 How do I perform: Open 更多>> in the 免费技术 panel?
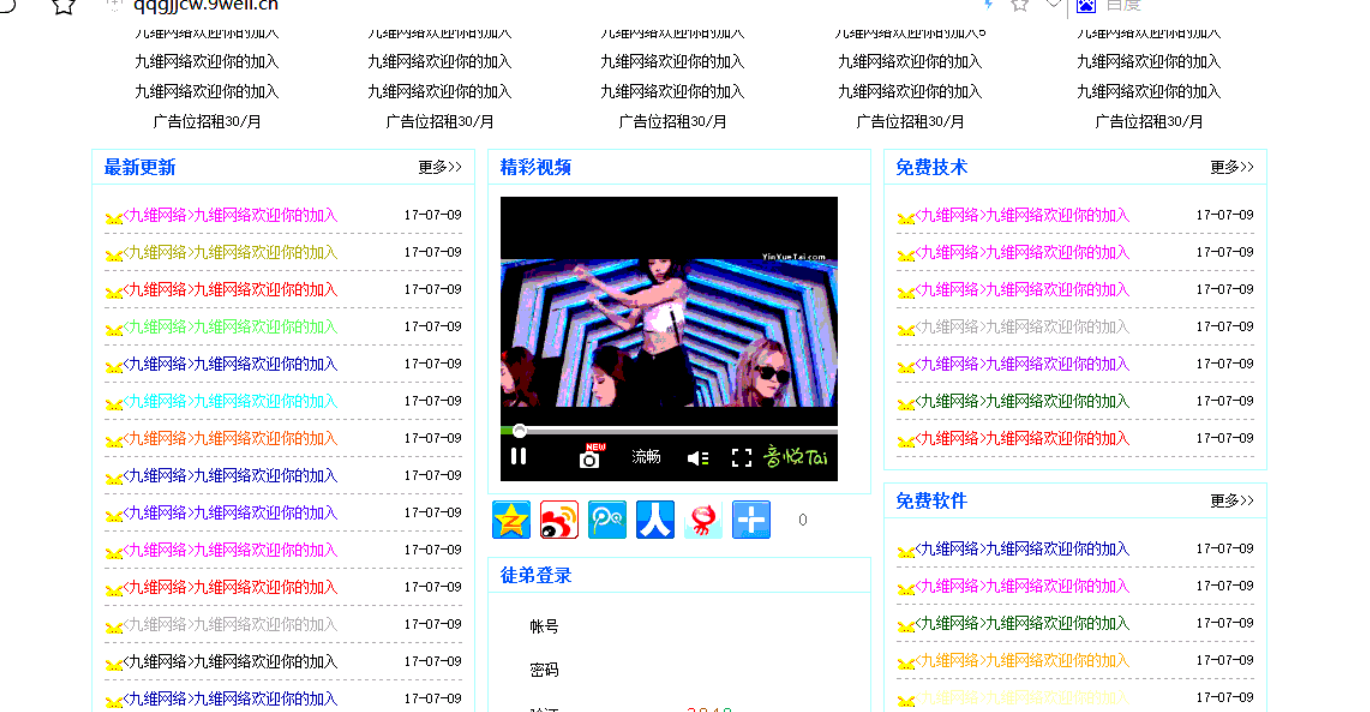point(1232,167)
